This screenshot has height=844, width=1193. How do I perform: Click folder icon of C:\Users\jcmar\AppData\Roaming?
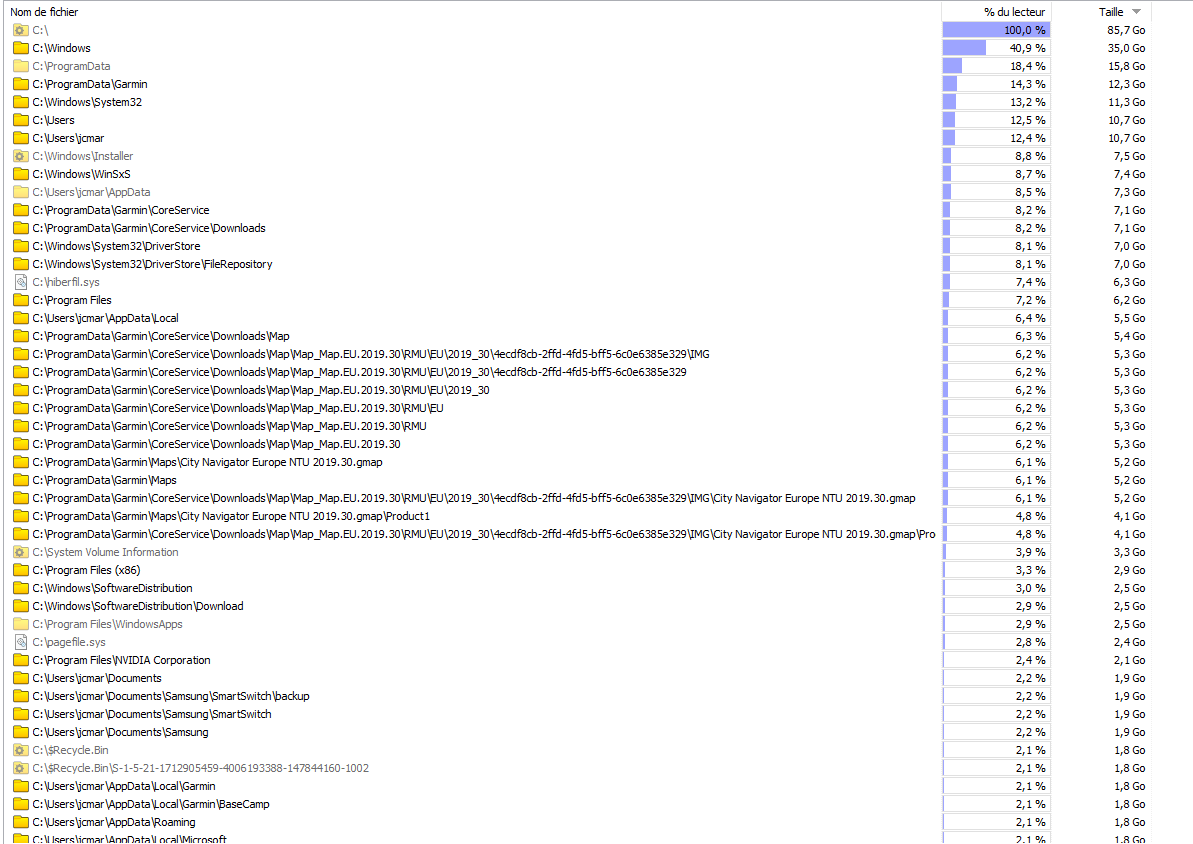(21, 823)
